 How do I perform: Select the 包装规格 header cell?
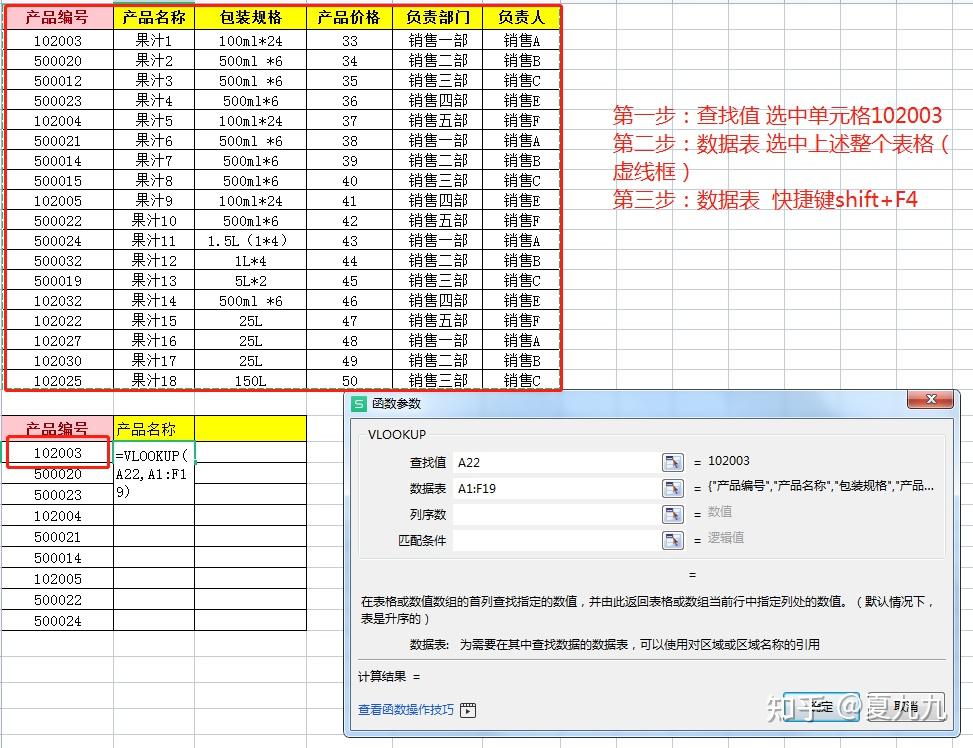pos(251,17)
